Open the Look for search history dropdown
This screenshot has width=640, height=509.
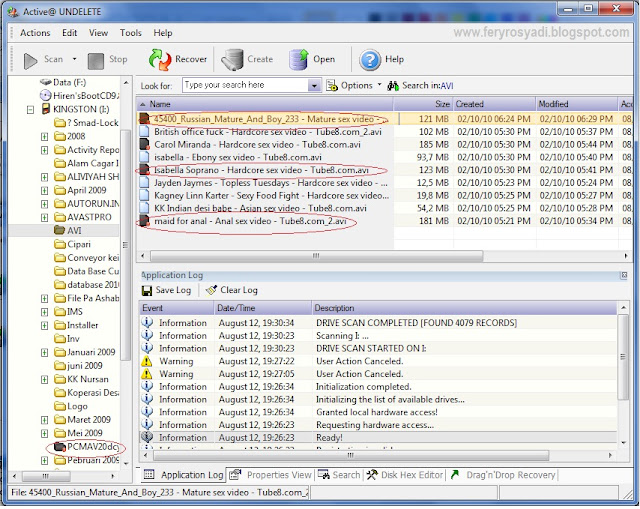coord(314,86)
